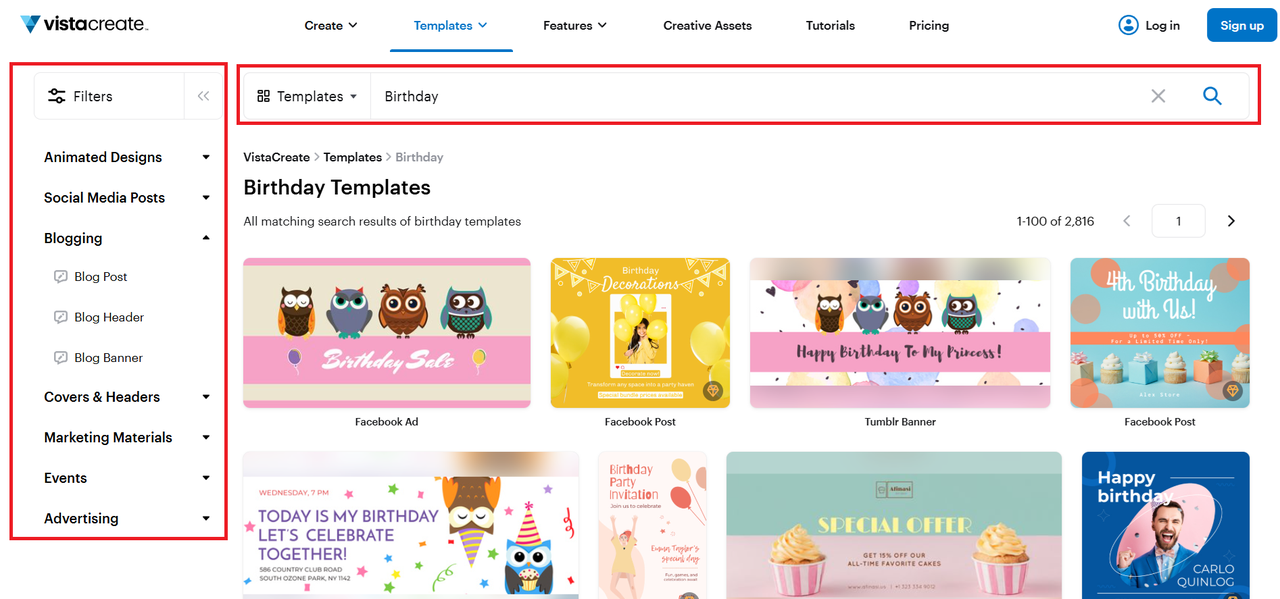Viewport: 1280px width, 599px height.
Task: Go to next results page arrow
Action: point(1231,221)
